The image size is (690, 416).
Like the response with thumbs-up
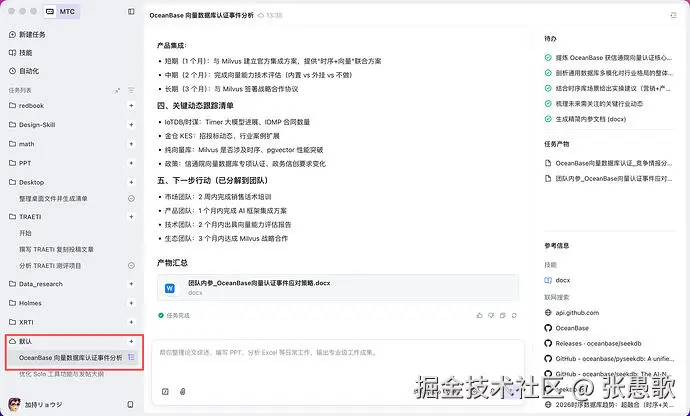479,315
